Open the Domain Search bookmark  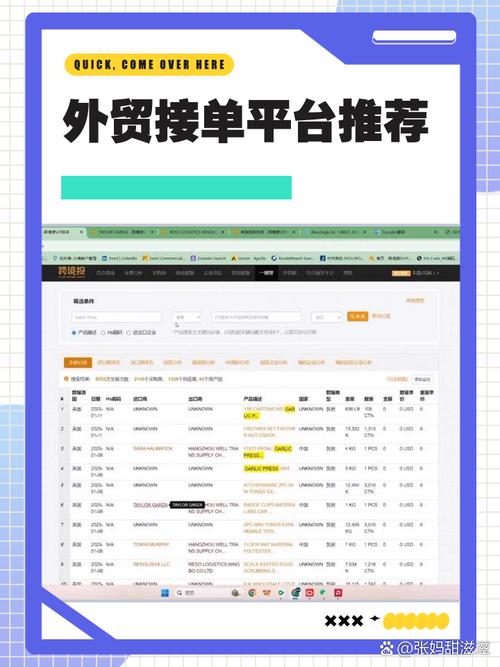click(208, 258)
